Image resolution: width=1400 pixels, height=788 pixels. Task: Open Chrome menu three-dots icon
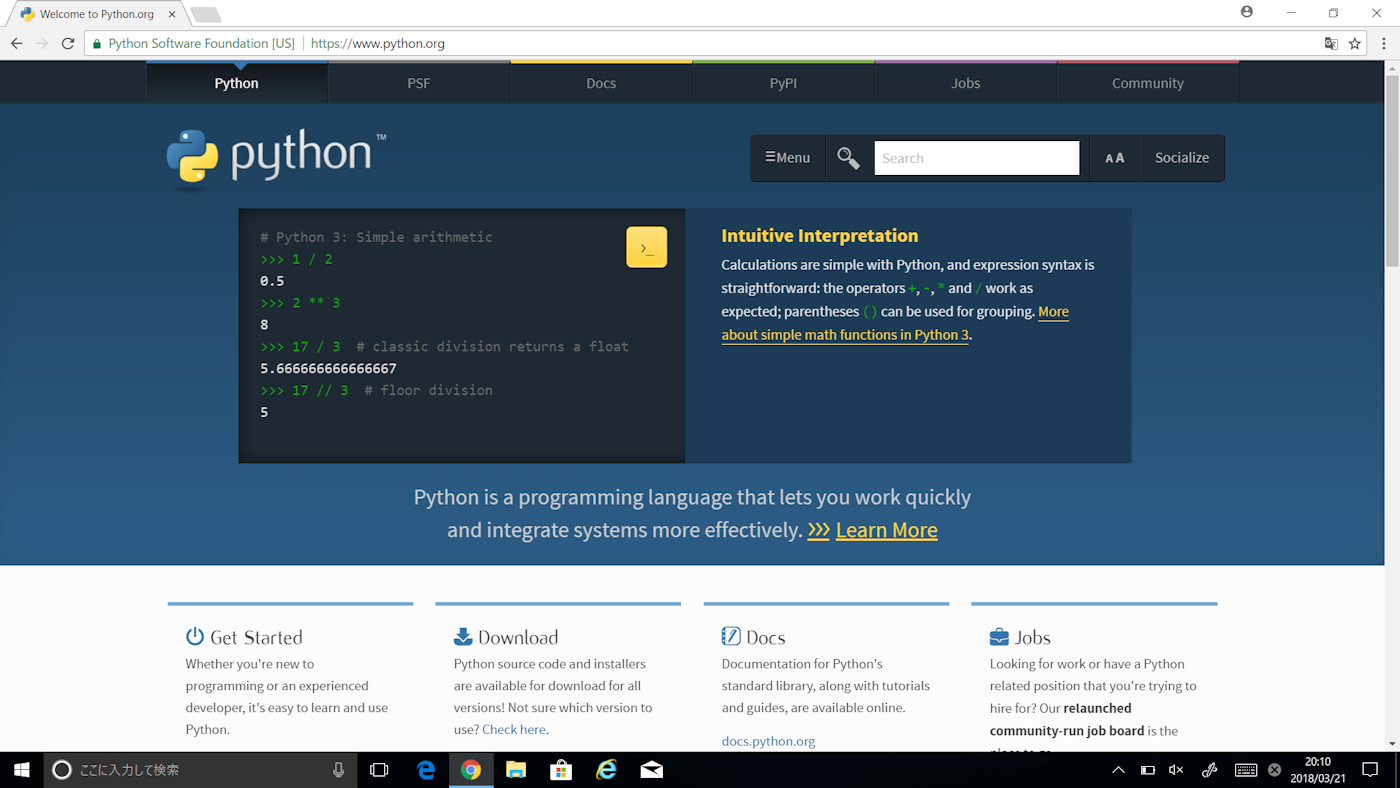pyautogui.click(x=1384, y=44)
